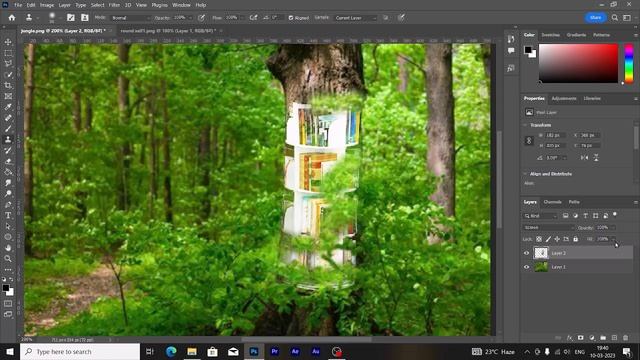Add a layer mask
Viewport: 640px width, 360px height.
click(x=580, y=338)
